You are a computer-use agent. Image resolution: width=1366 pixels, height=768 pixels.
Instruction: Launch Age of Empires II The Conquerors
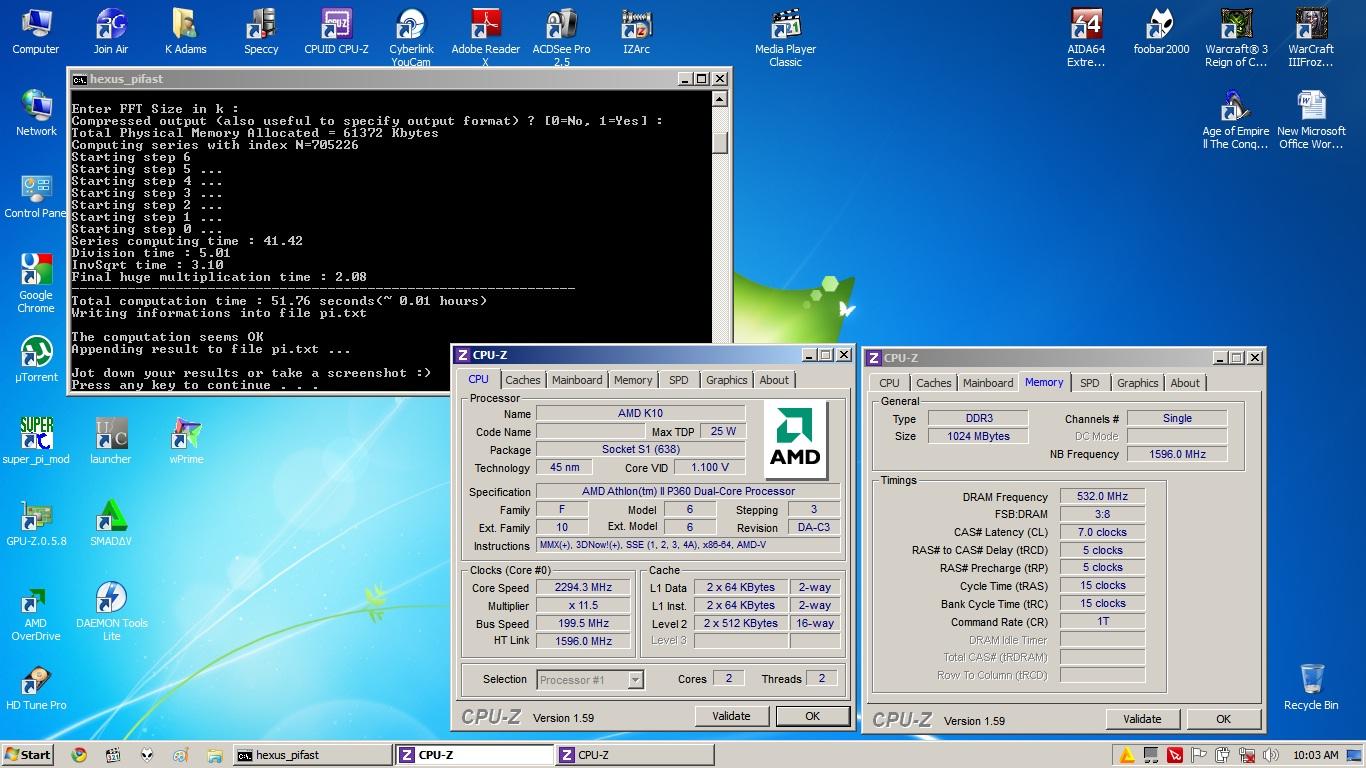(1236, 120)
